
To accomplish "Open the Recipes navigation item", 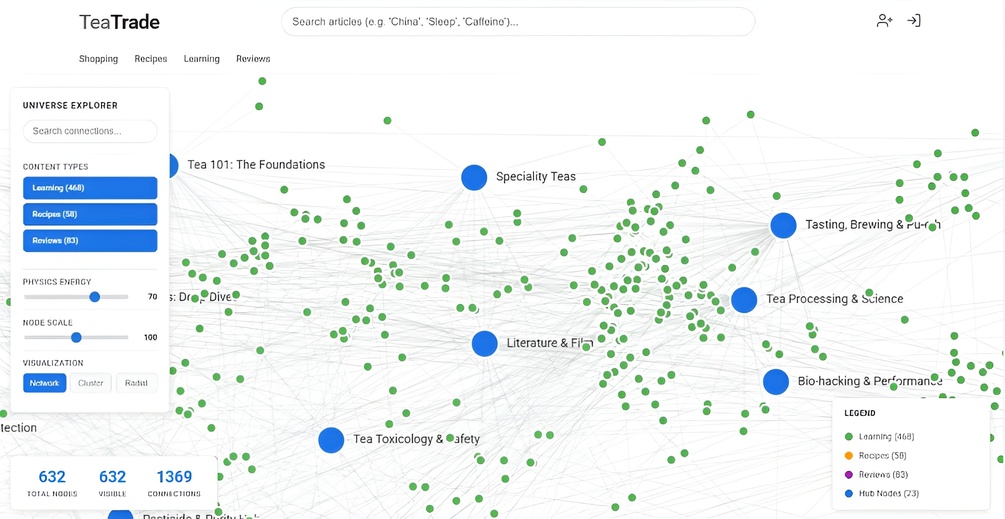I will [151, 59].
